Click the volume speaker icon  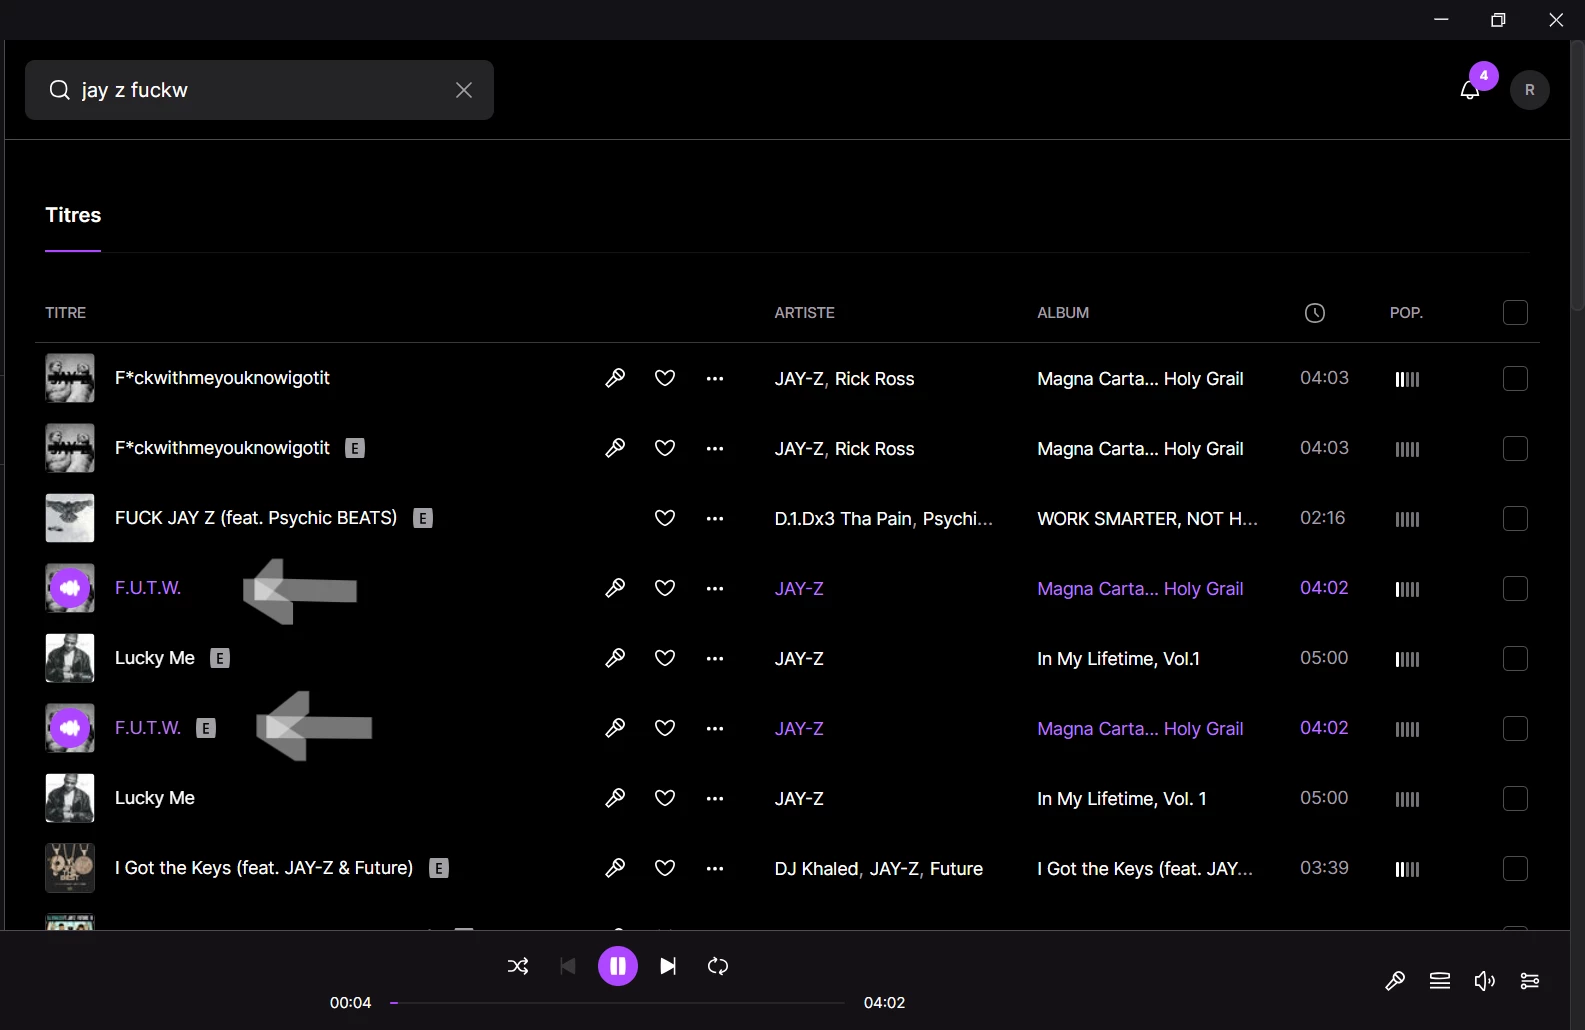click(1485, 981)
